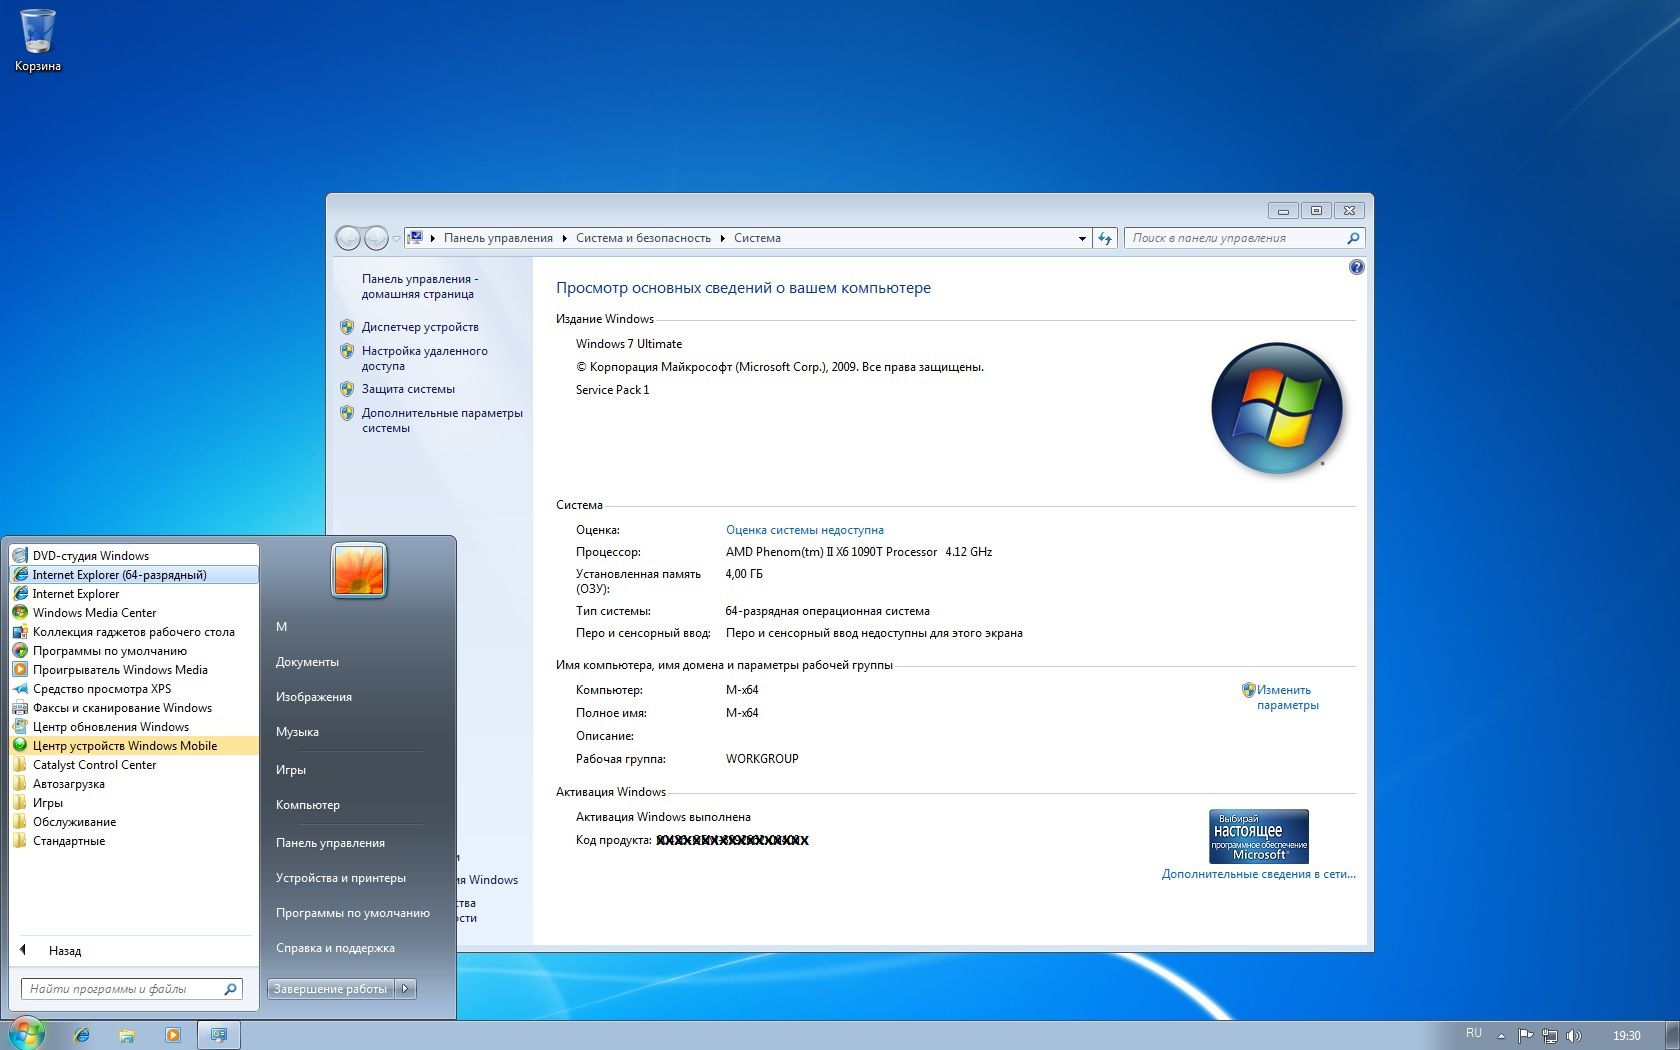The width and height of the screenshot is (1680, 1050).
Task: Open Игры in Start menu right pane
Action: [x=290, y=770]
